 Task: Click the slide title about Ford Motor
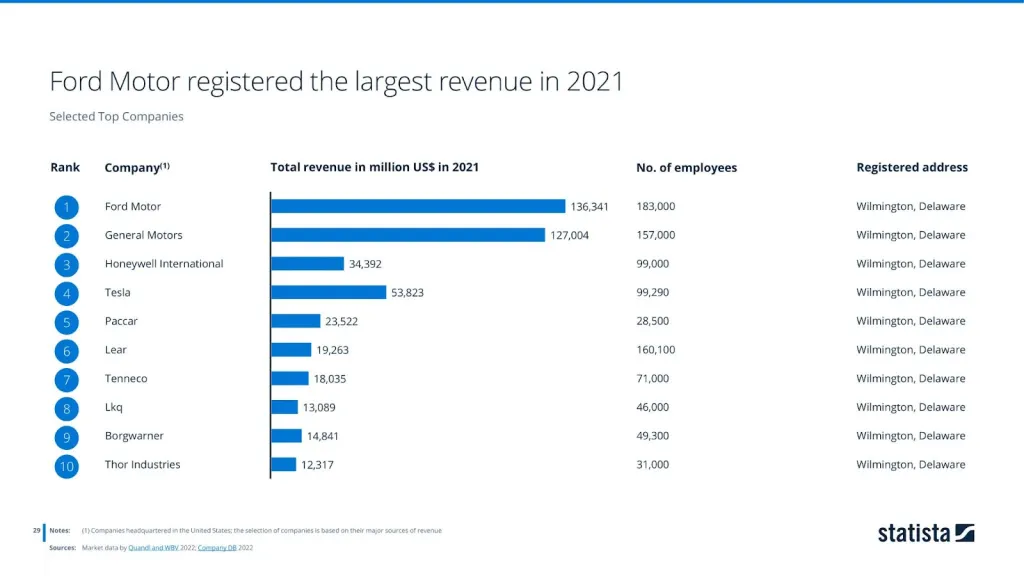336,81
